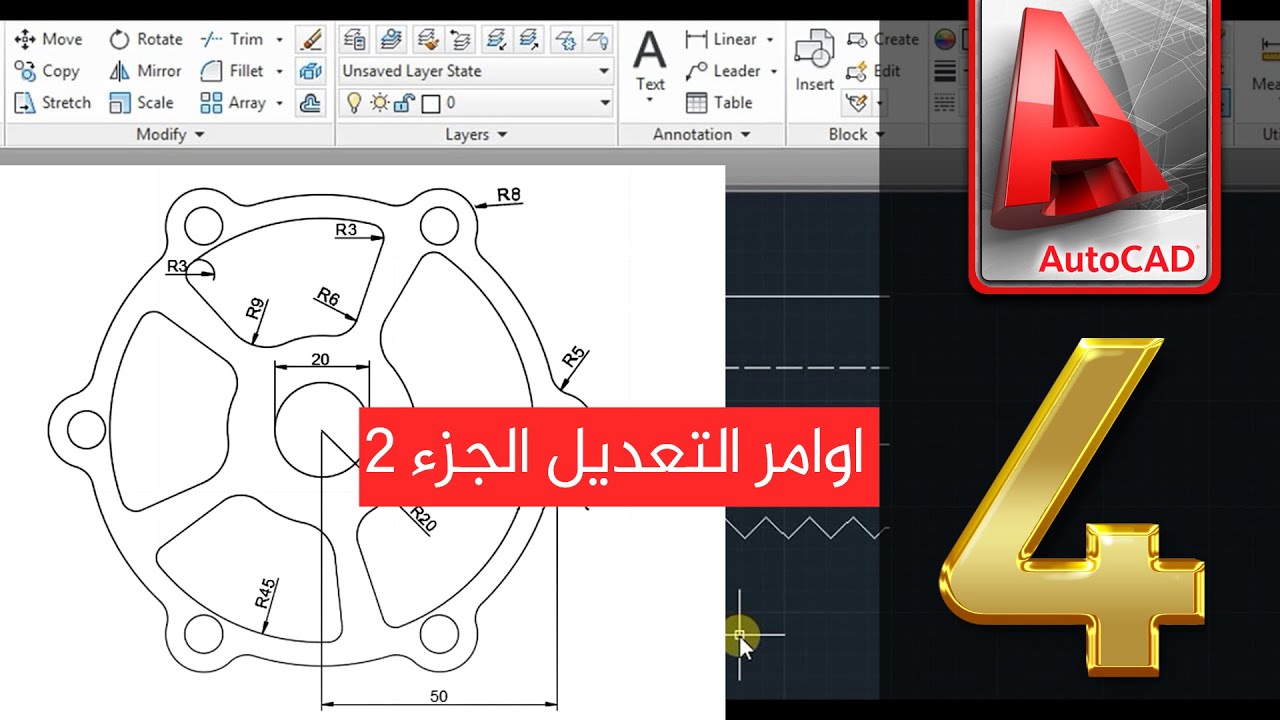Click the Layer Freeze icon
The height and width of the screenshot is (720, 1280).
(566, 39)
